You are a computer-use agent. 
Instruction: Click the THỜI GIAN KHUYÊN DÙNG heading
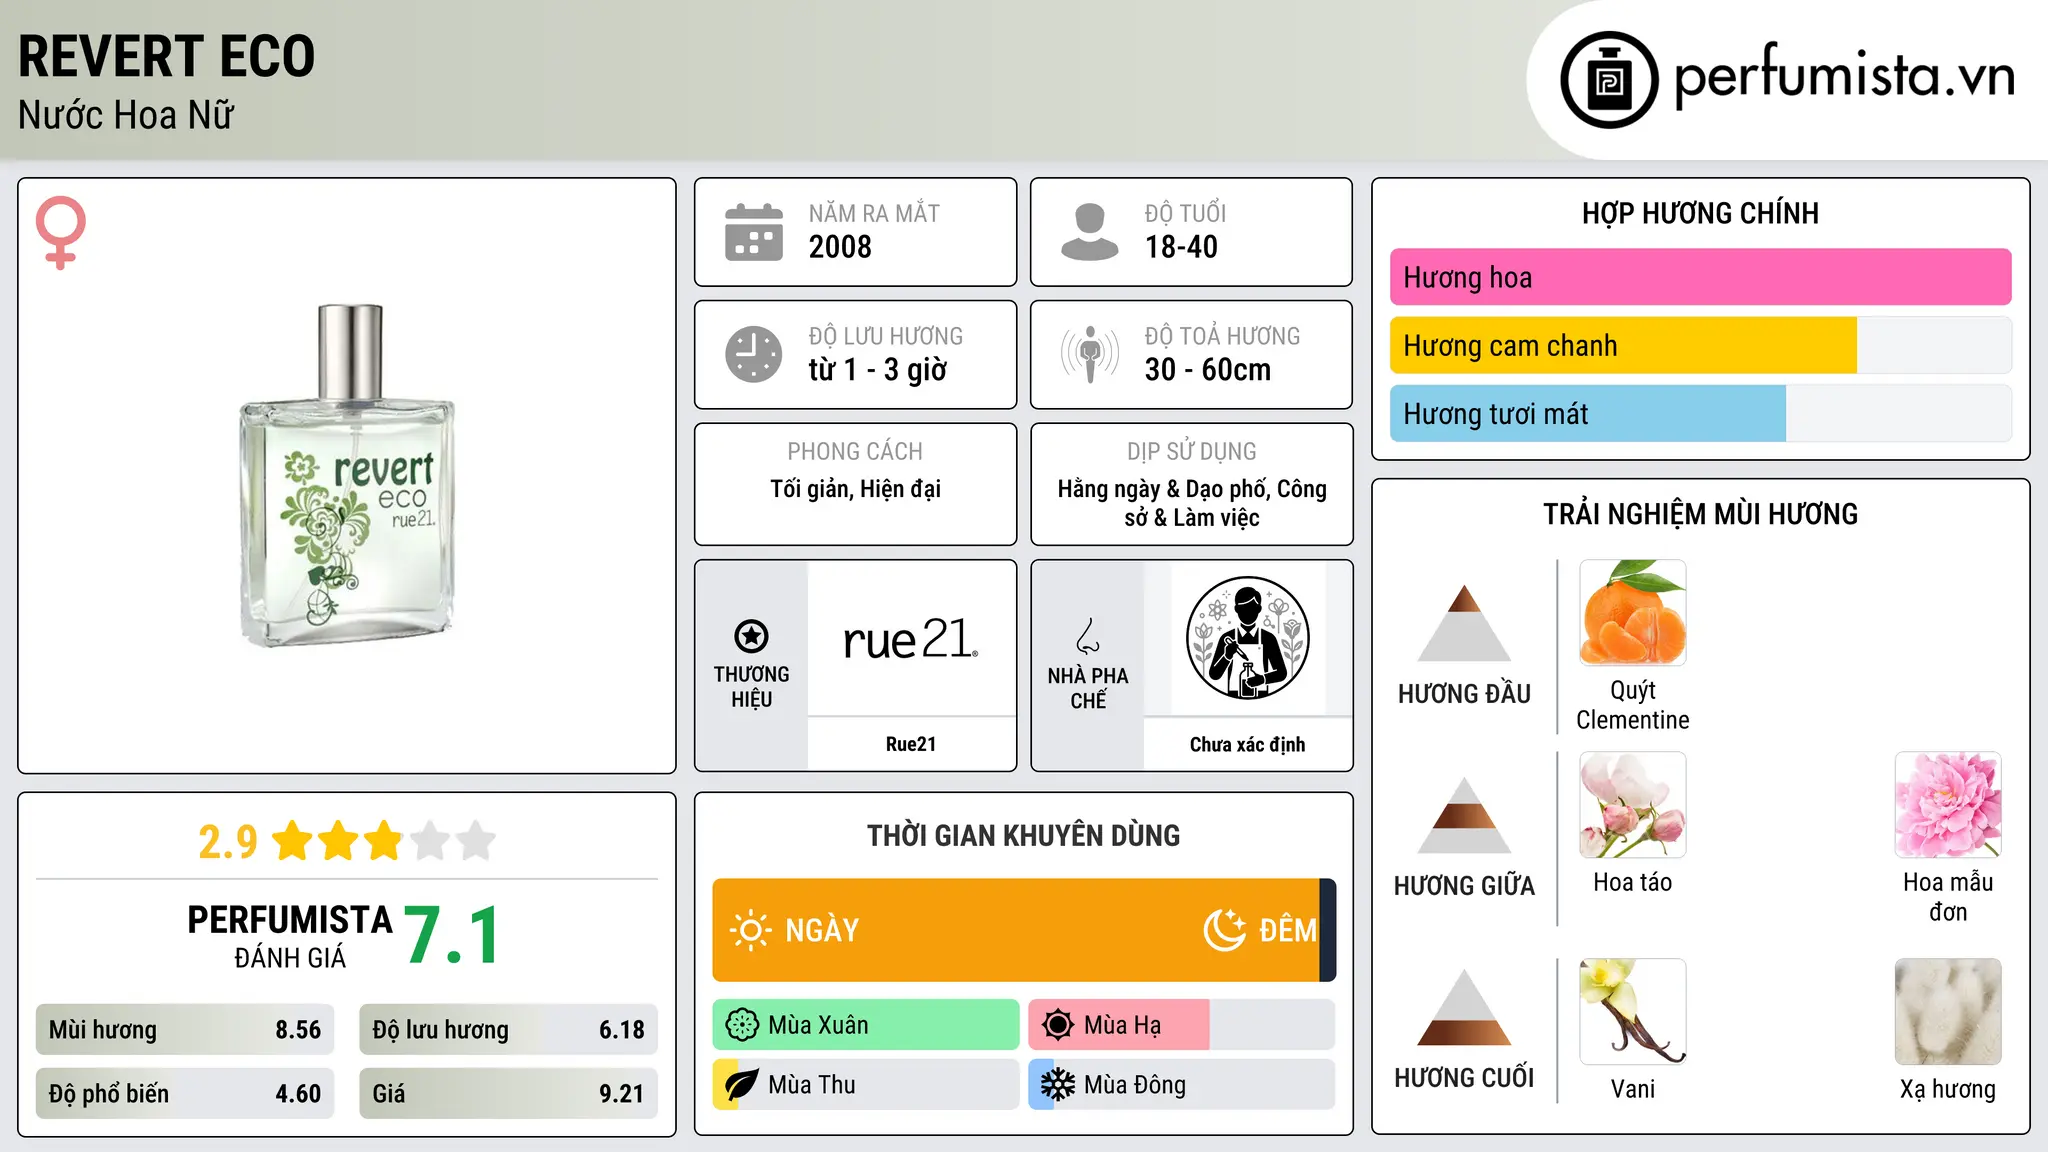click(x=1023, y=836)
